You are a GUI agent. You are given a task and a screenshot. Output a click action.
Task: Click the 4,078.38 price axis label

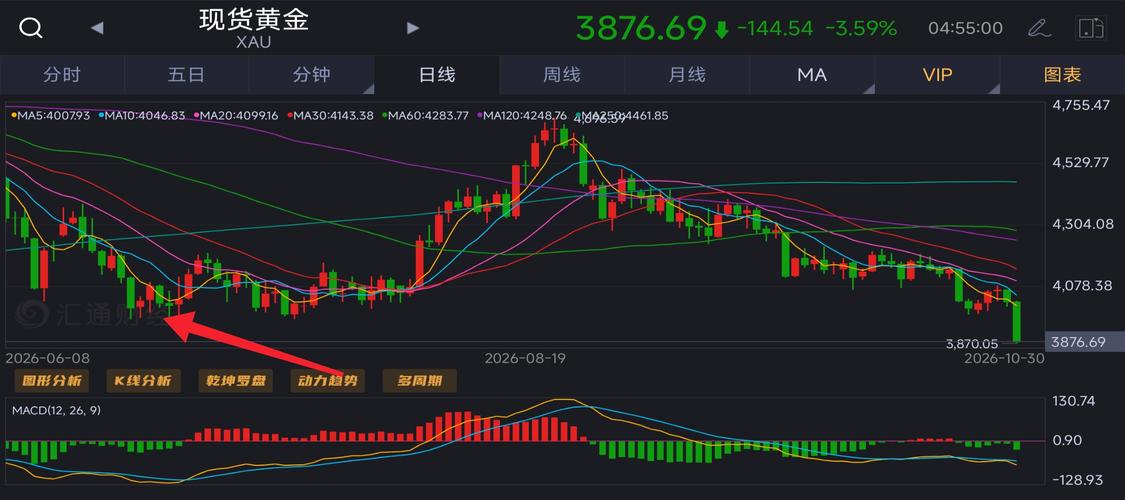coord(1081,286)
